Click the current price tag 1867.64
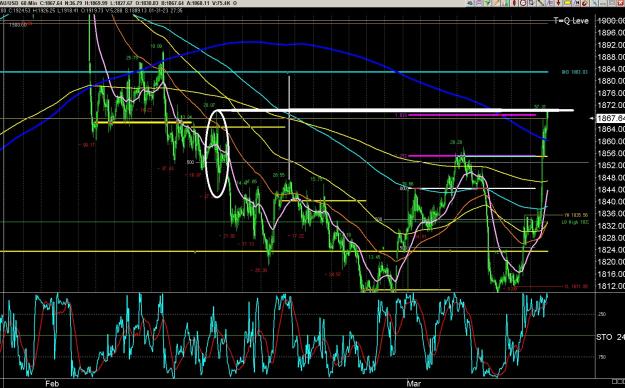Screen dimensions: 625x388 point(610,118)
